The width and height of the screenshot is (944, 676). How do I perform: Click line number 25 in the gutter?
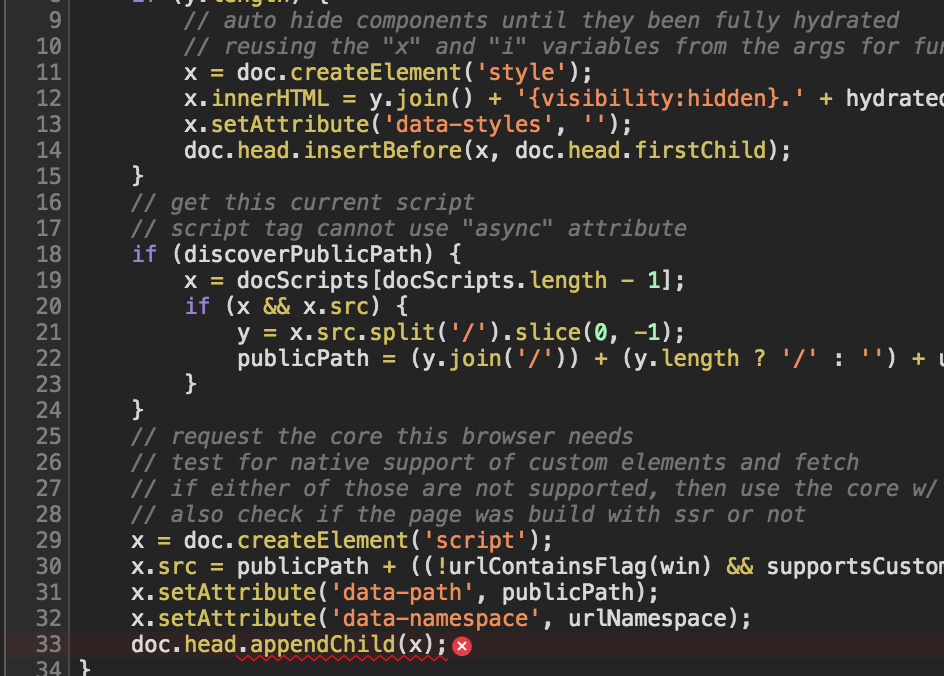pyautogui.click(x=49, y=436)
